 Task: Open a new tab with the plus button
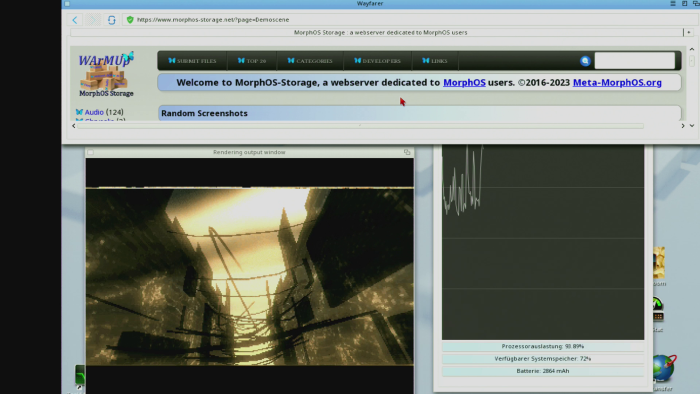[689, 32]
